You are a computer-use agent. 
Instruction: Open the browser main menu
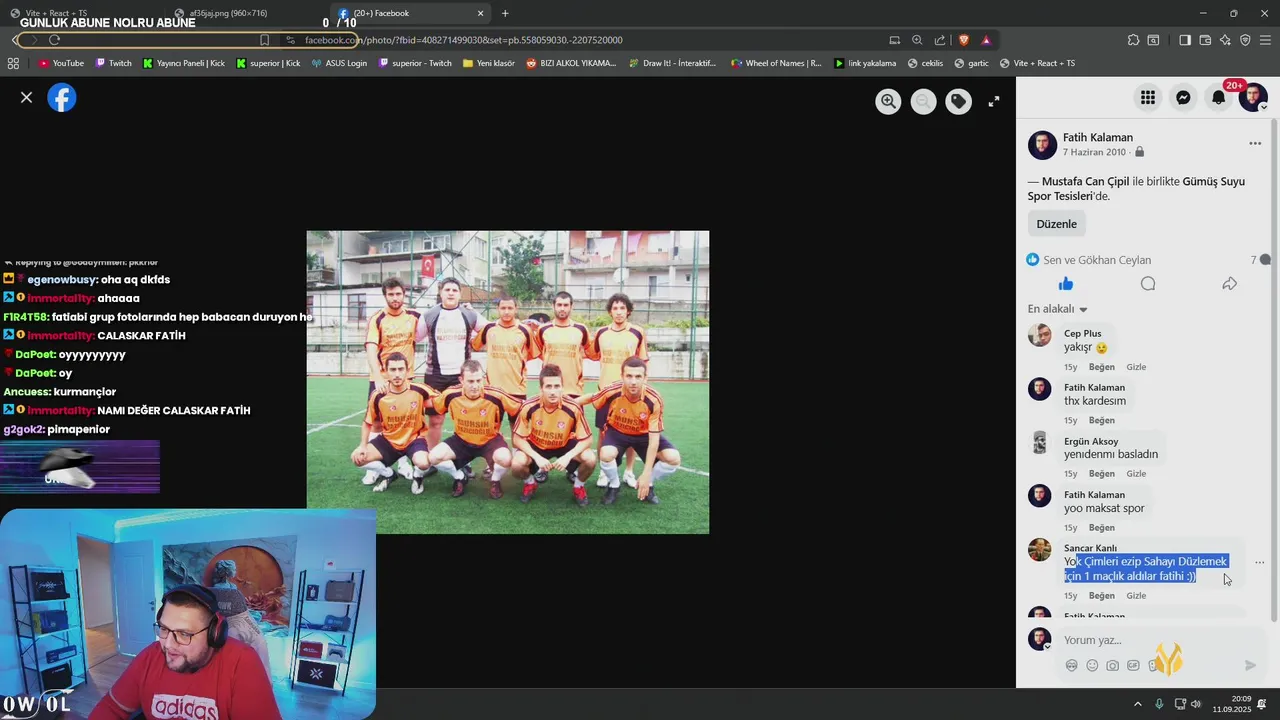pyautogui.click(x=1266, y=40)
